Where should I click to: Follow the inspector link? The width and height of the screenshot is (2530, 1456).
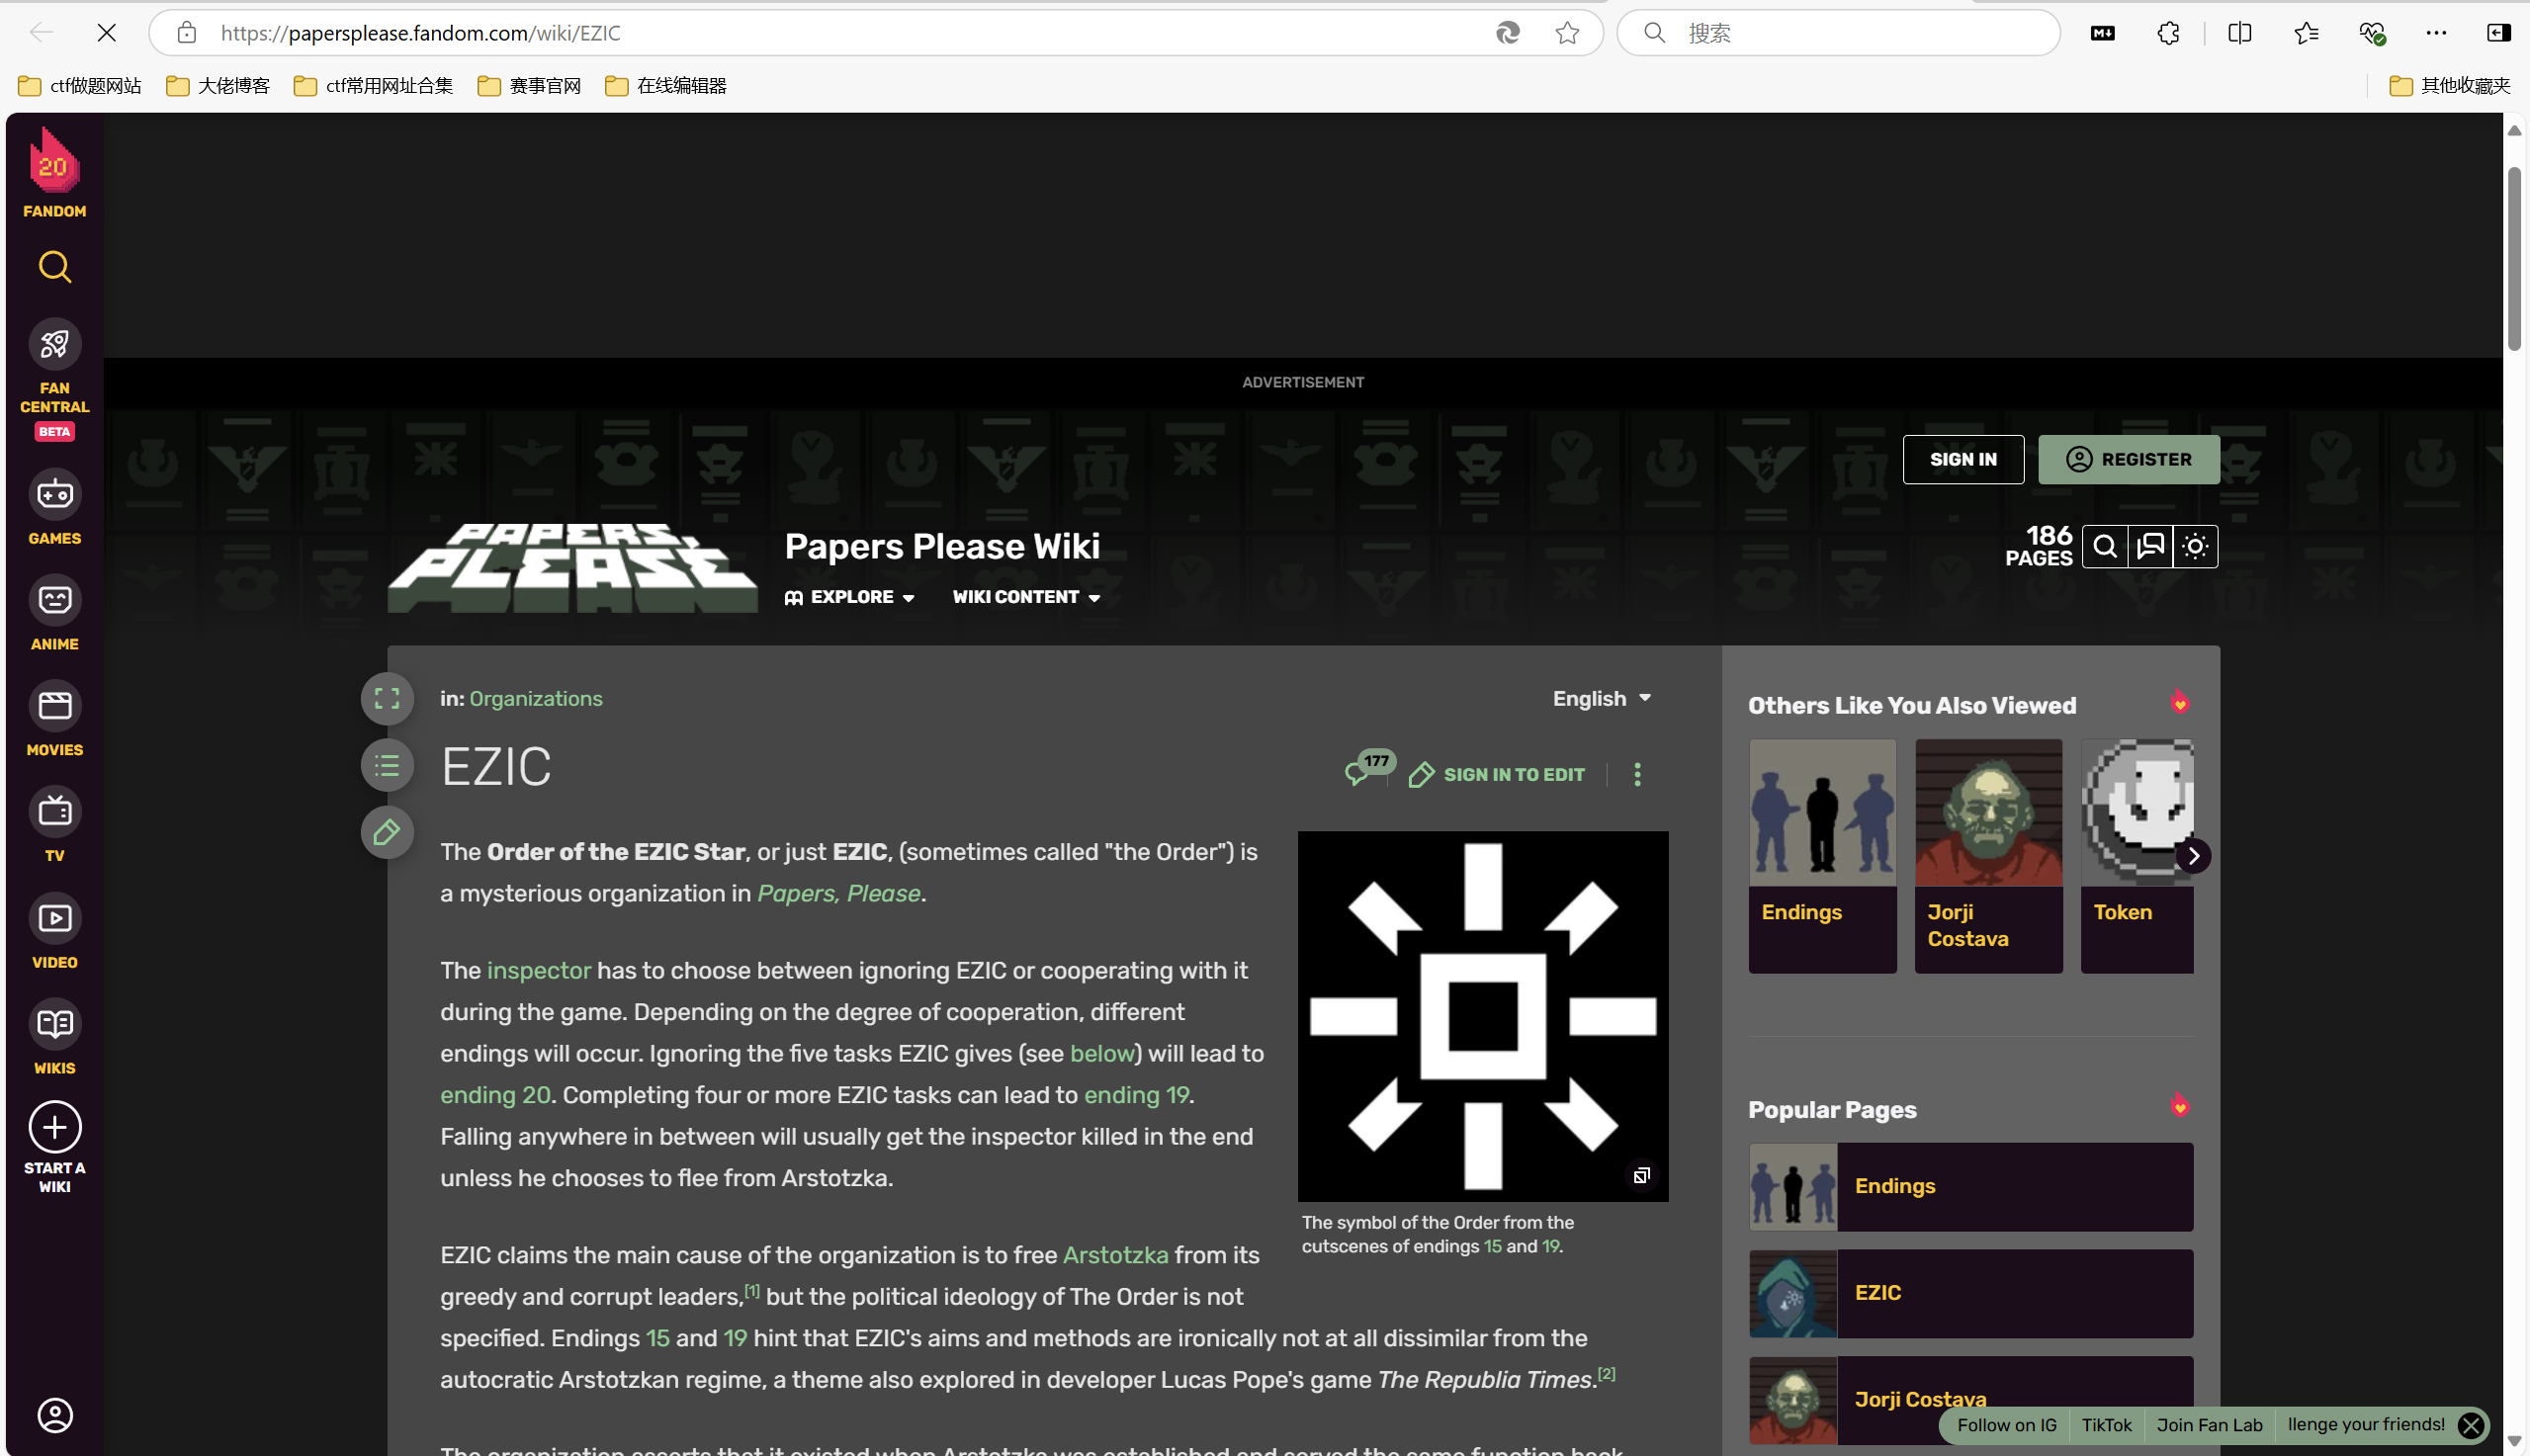[538, 970]
